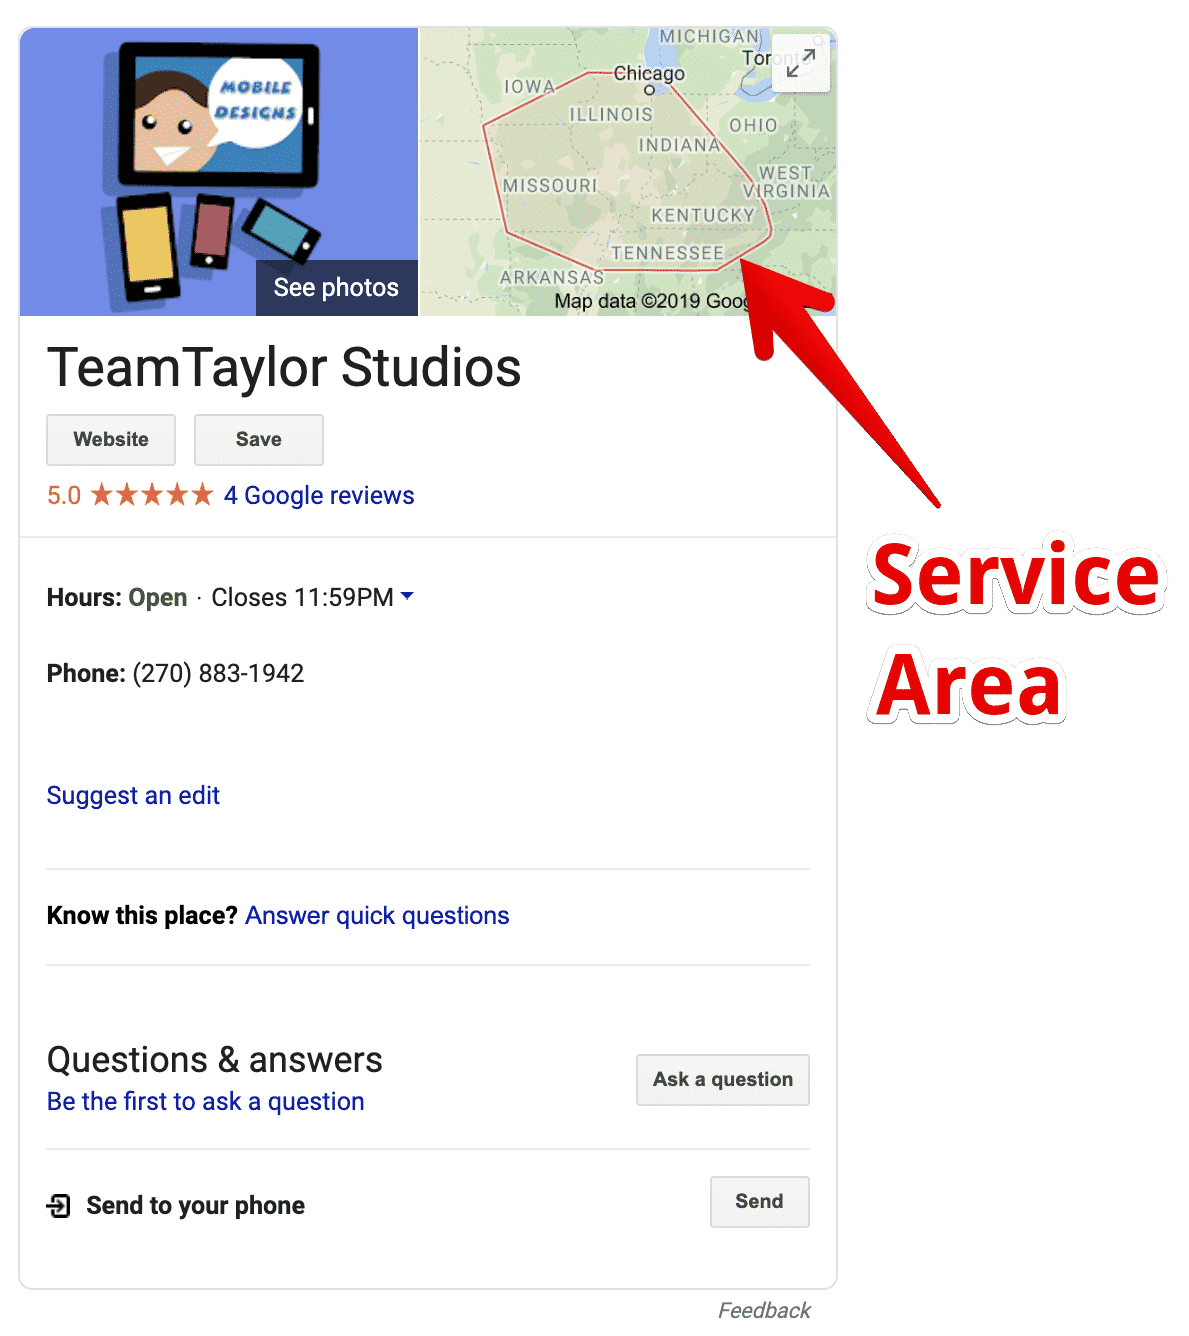The width and height of the screenshot is (1189, 1336).
Task: Click the TeamTaylor Studios title
Action: coord(284,368)
